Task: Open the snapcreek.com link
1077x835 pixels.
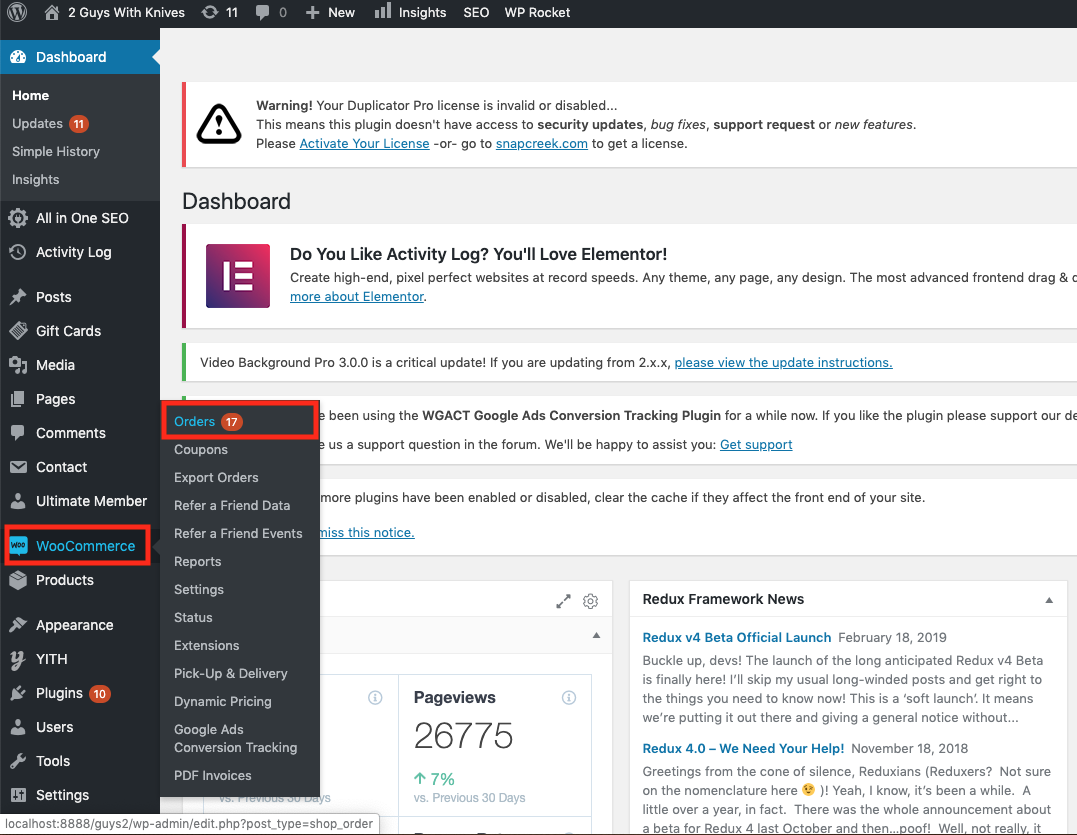Action: pos(541,143)
